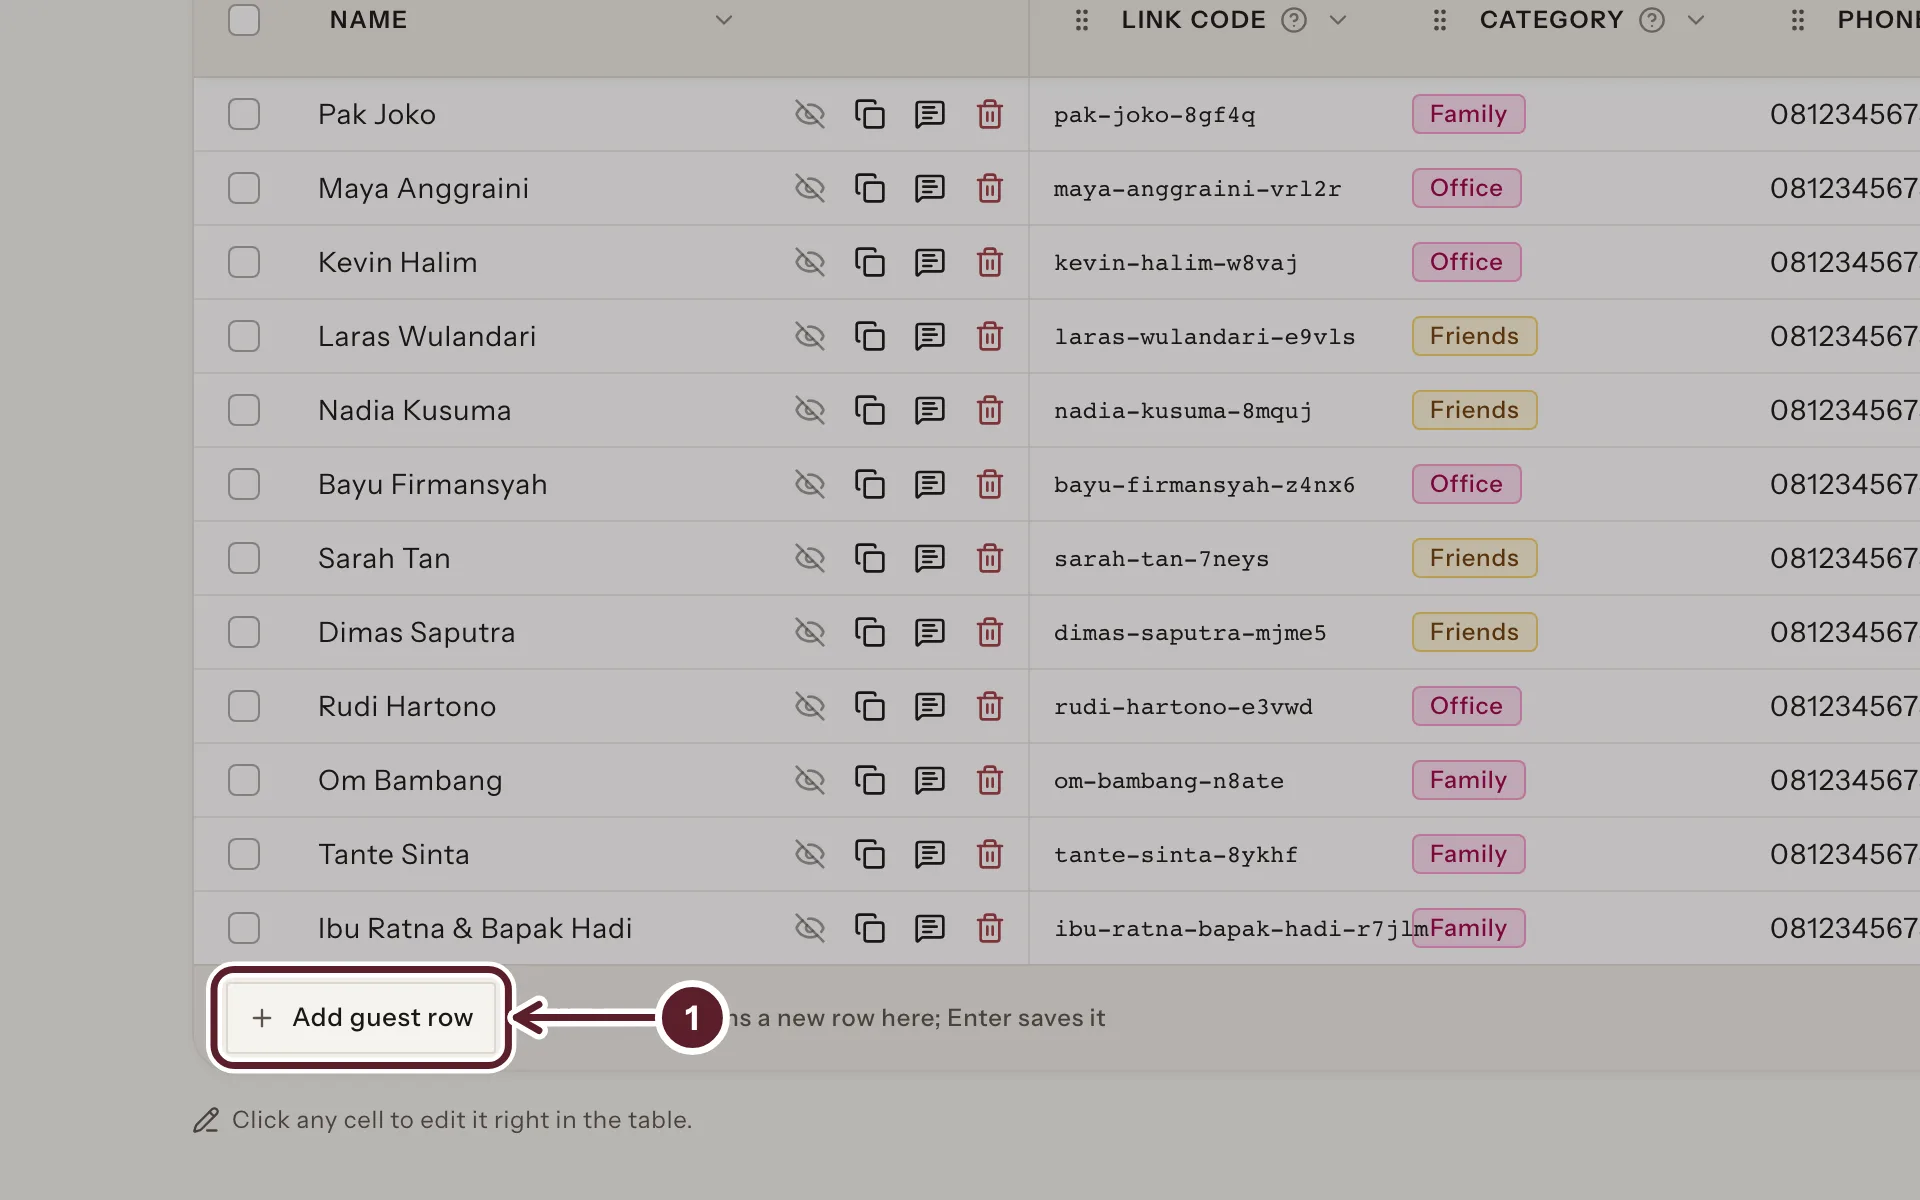Open the Link Code column chevron
Screen dimensions: 1920x1200
pyautogui.click(x=1338, y=20)
